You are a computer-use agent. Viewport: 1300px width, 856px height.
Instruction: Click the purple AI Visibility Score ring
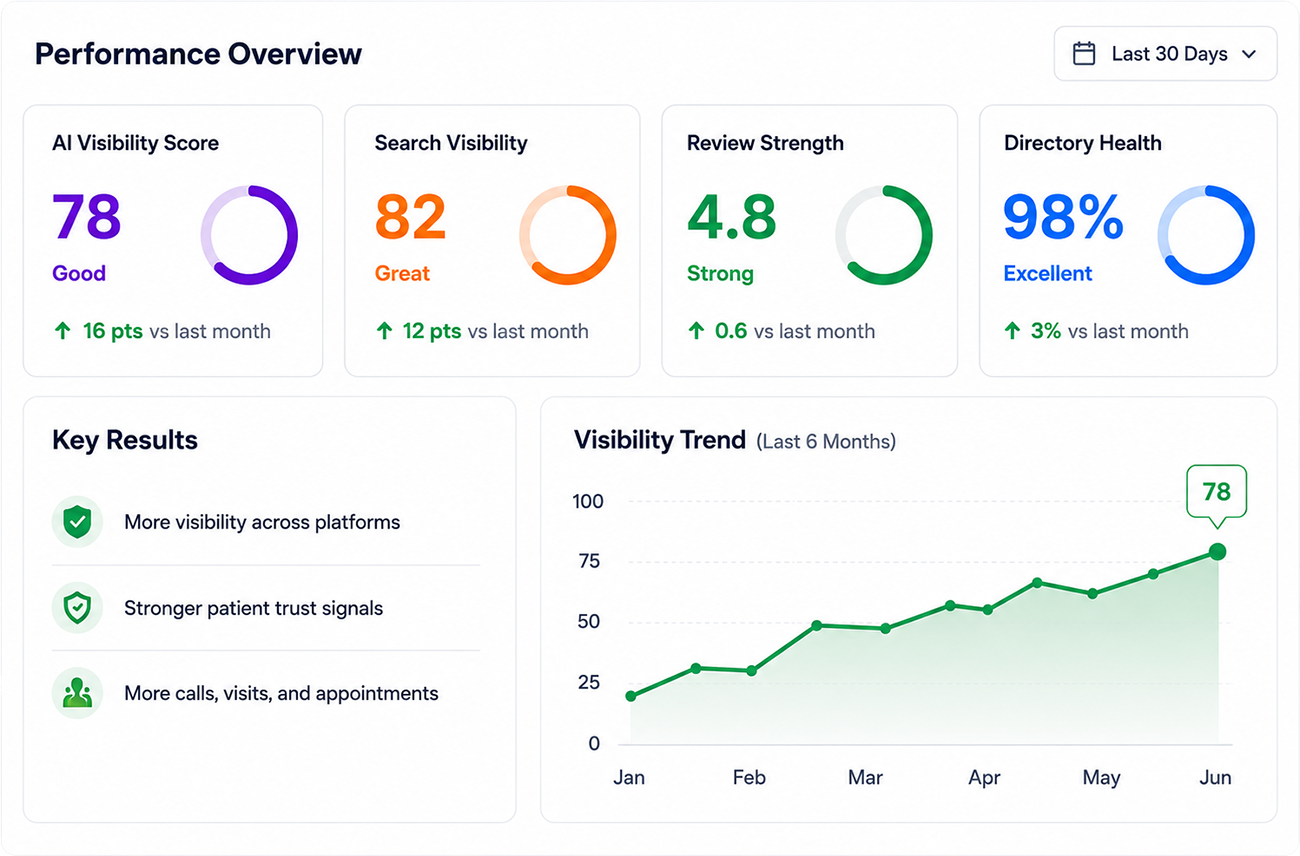249,235
